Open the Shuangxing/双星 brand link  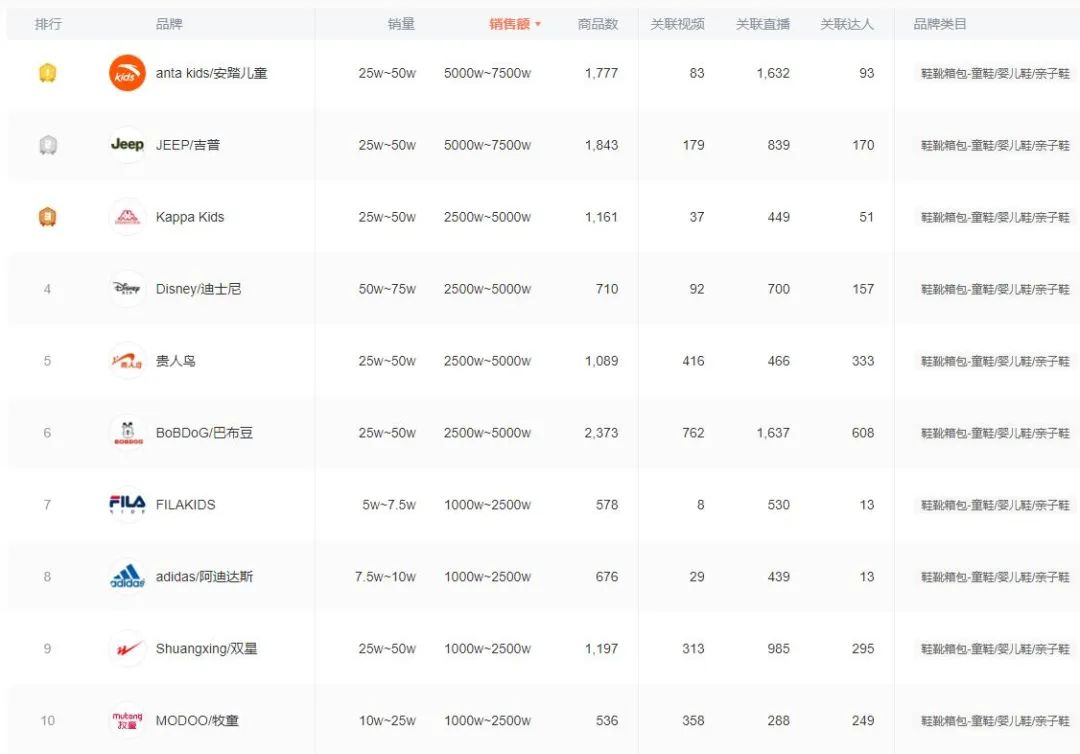[207, 649]
